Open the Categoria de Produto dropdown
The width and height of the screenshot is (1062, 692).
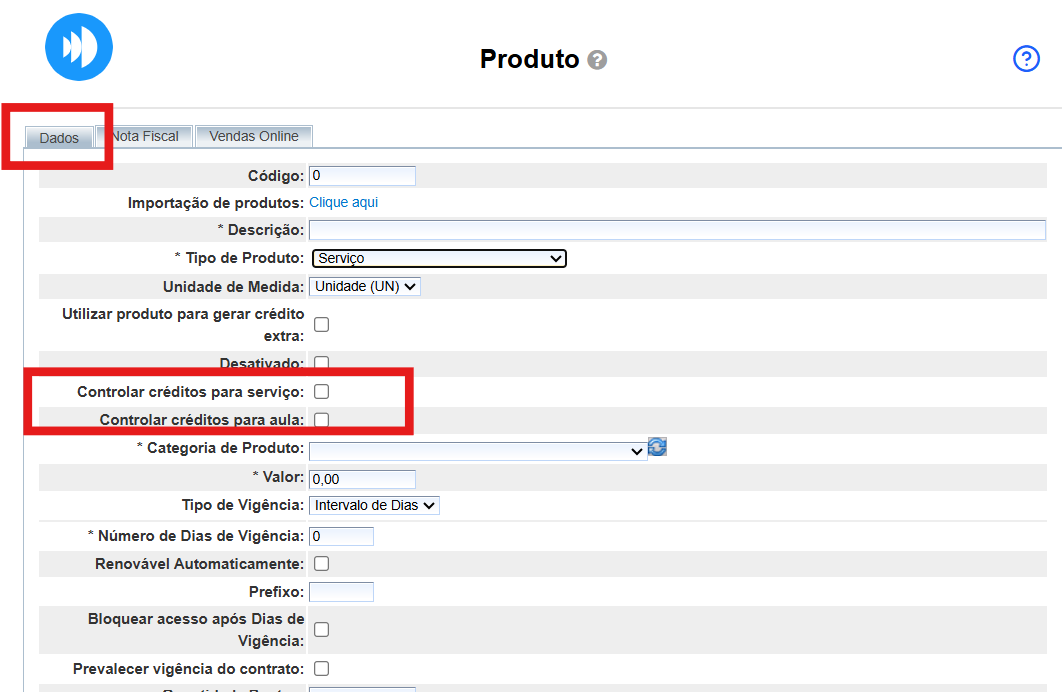(x=478, y=451)
